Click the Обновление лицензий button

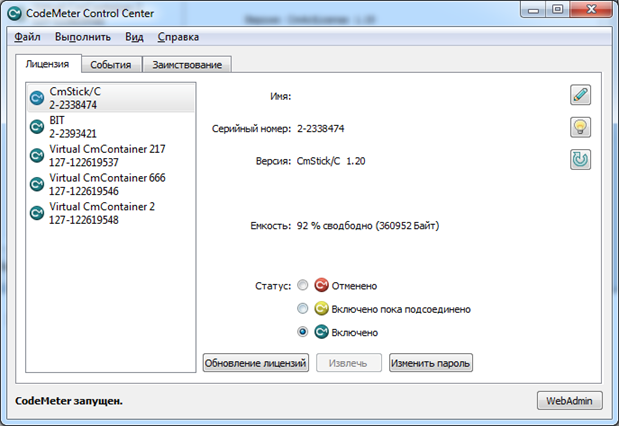click(256, 363)
